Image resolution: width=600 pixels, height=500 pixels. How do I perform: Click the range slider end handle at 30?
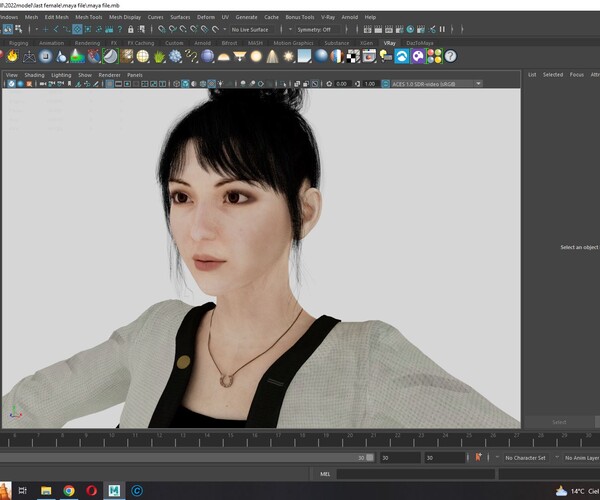coord(370,458)
